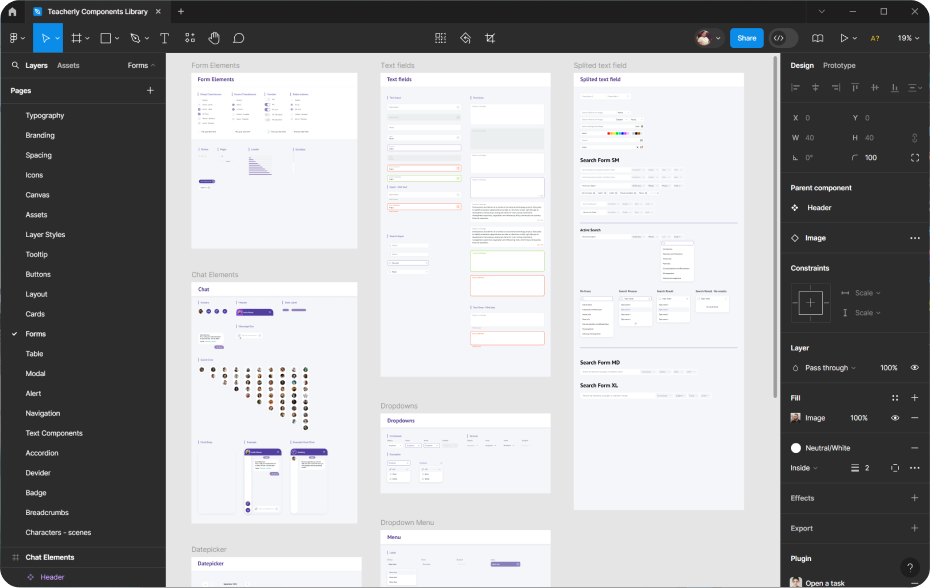Open the Navigation page
The height and width of the screenshot is (588, 930).
pyautogui.click(x=43, y=413)
